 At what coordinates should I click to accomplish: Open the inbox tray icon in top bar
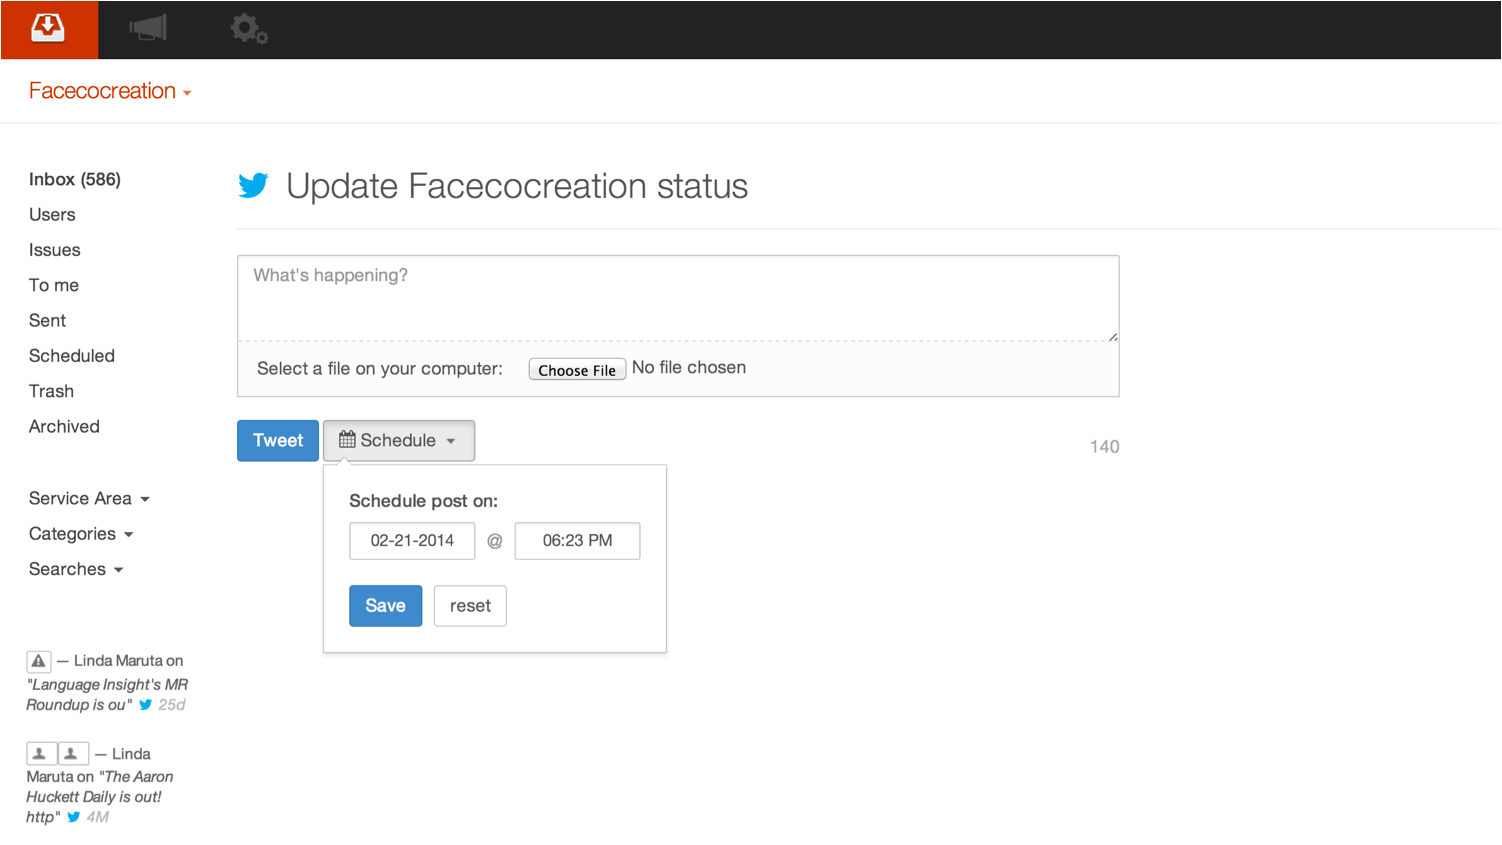[x=48, y=28]
